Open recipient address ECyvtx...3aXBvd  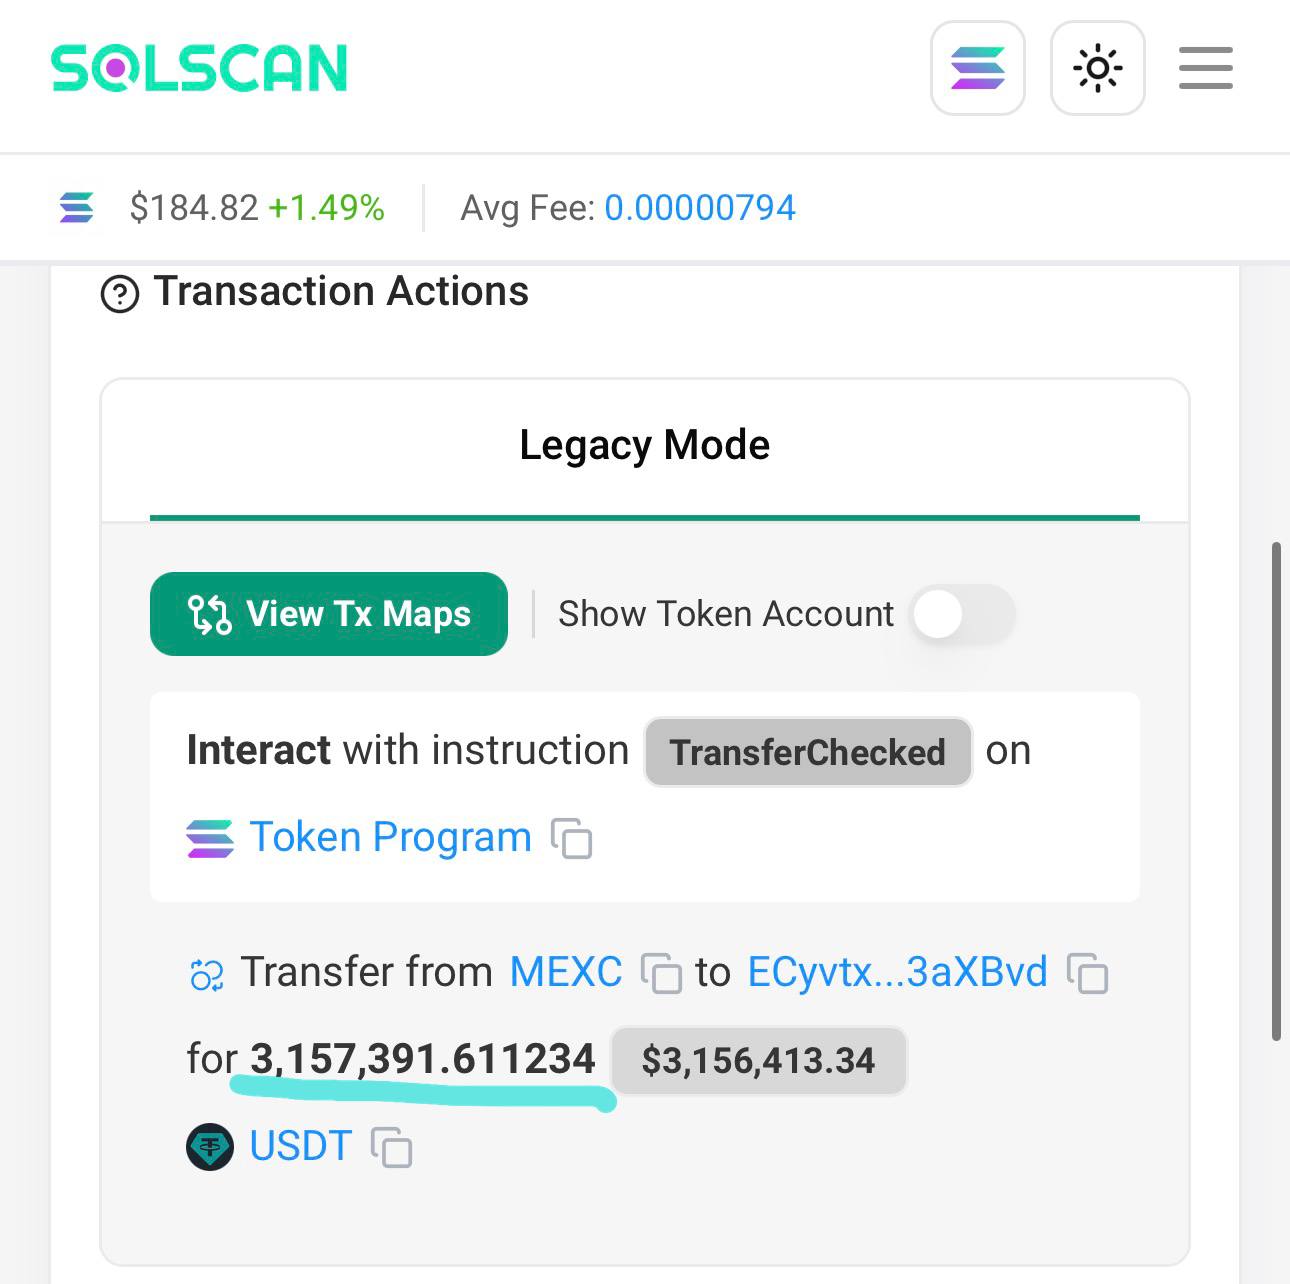[897, 972]
